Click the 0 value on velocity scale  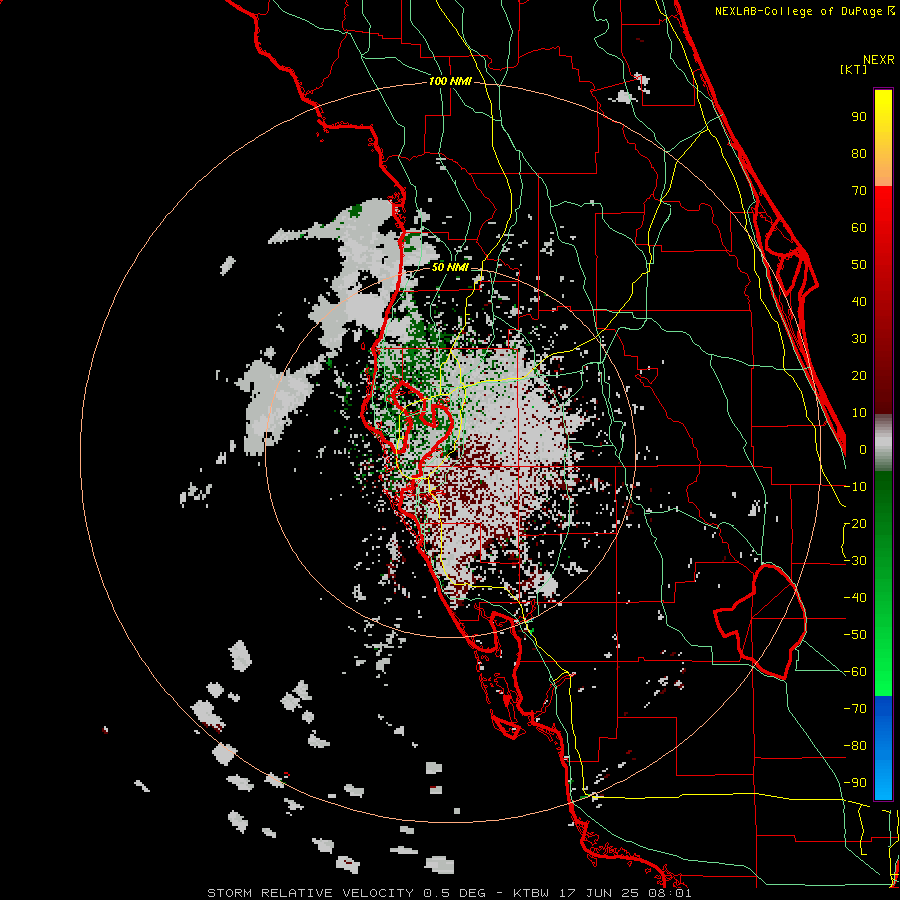[x=863, y=450]
